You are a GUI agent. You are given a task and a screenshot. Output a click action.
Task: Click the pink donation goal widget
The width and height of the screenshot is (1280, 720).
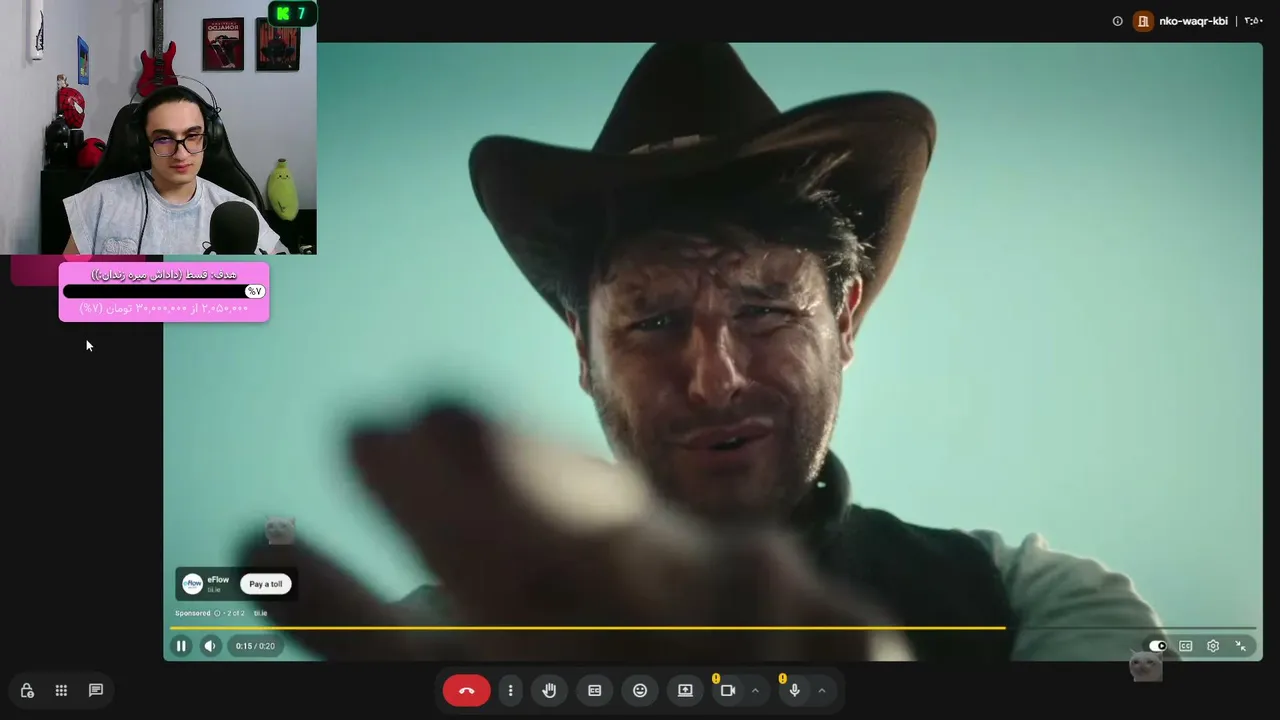point(164,291)
